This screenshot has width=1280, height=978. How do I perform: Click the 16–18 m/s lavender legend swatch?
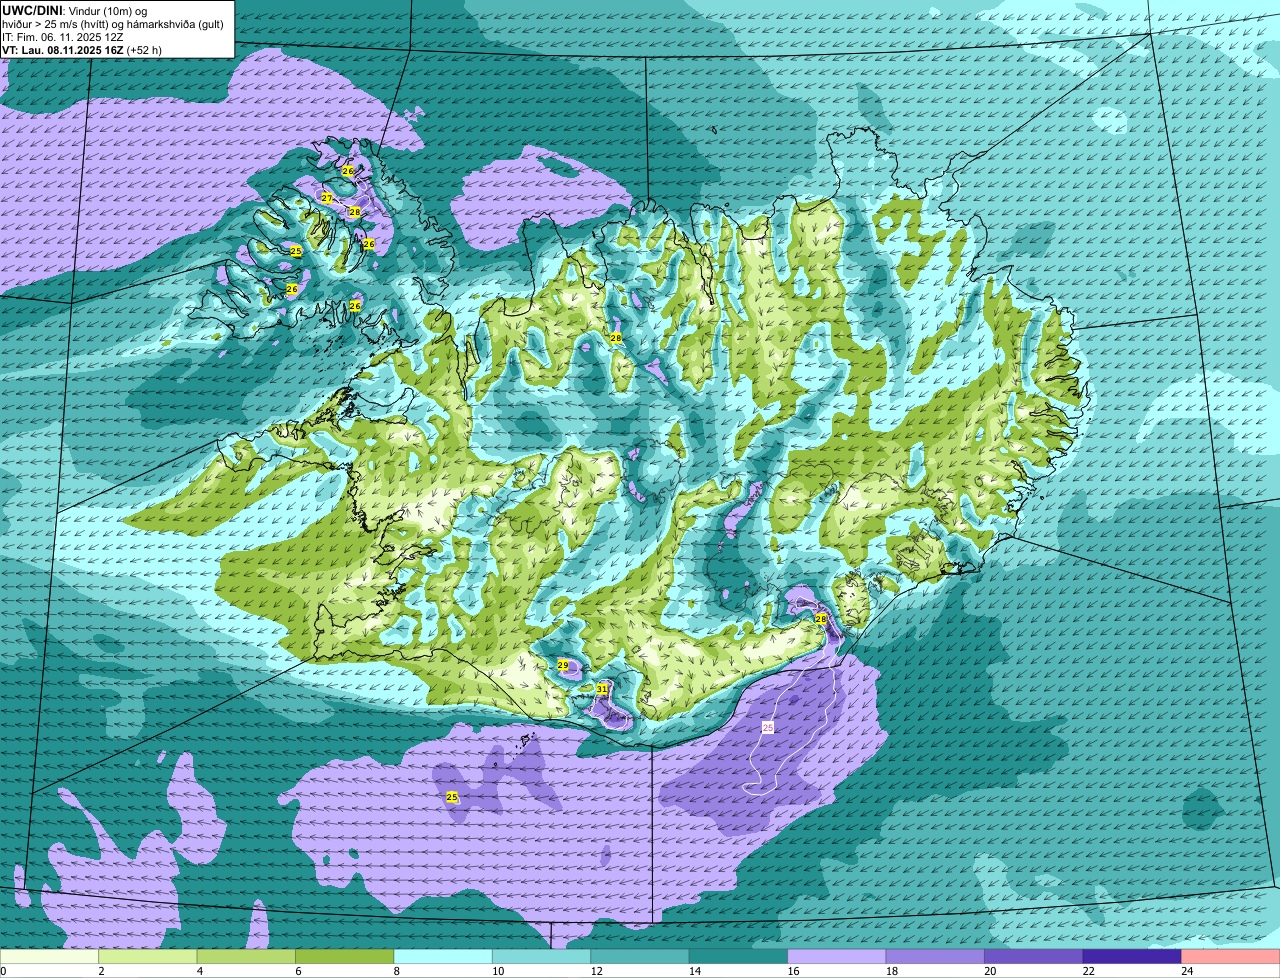point(838,956)
